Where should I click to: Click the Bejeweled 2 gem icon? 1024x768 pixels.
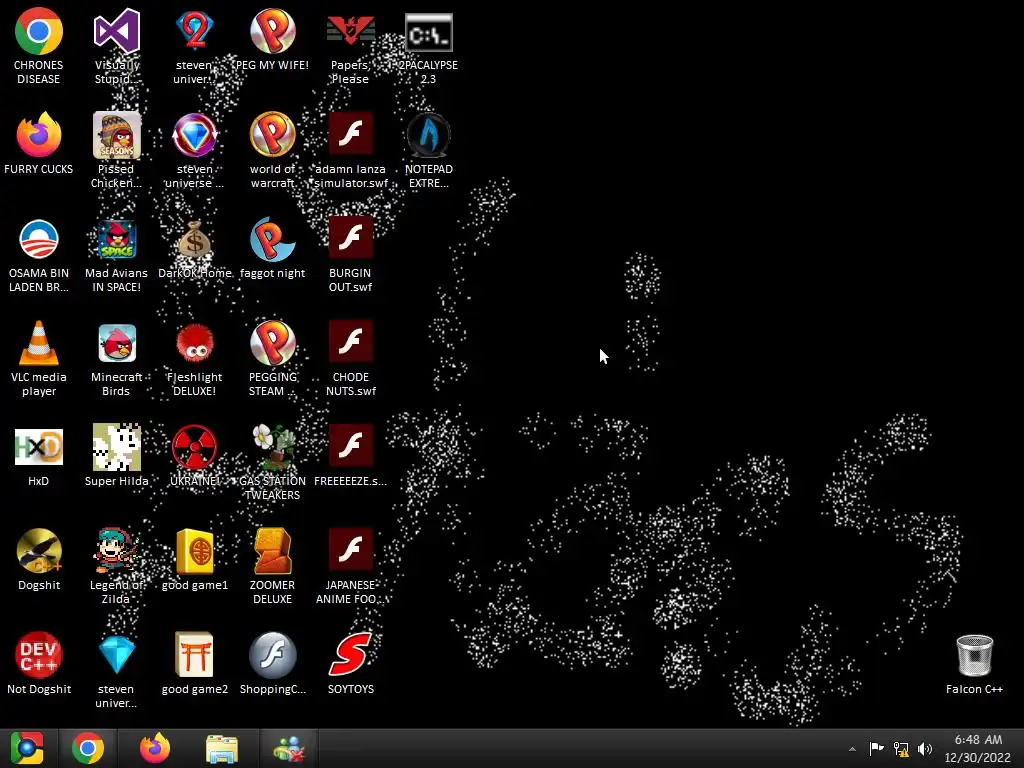[x=194, y=31]
